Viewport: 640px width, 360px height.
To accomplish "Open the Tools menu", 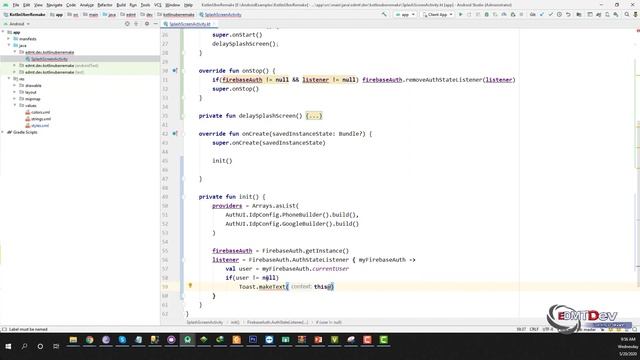I will point(145,5).
